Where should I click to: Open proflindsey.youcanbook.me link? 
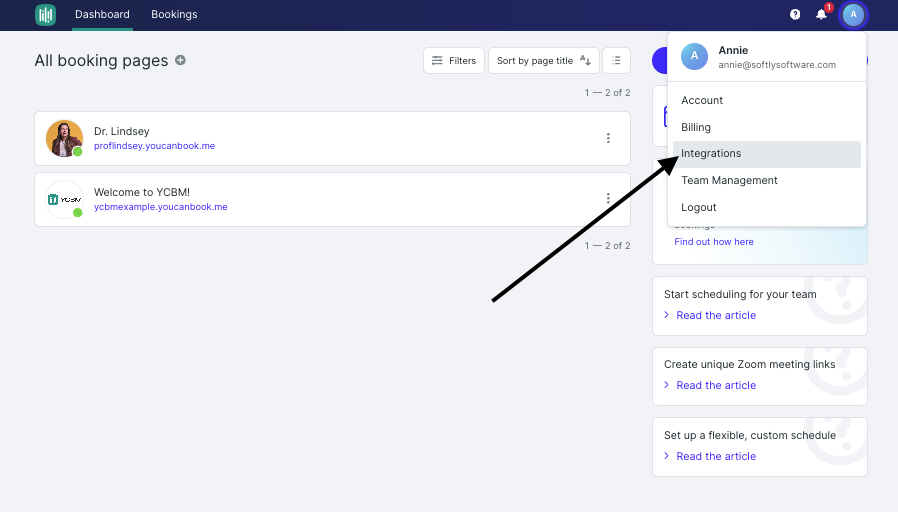155,145
